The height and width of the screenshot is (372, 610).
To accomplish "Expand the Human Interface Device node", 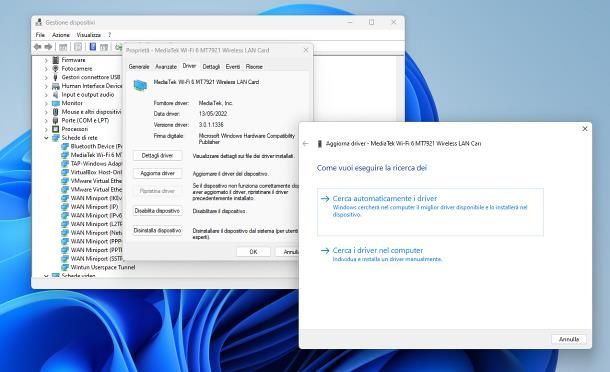I will click(x=46, y=86).
